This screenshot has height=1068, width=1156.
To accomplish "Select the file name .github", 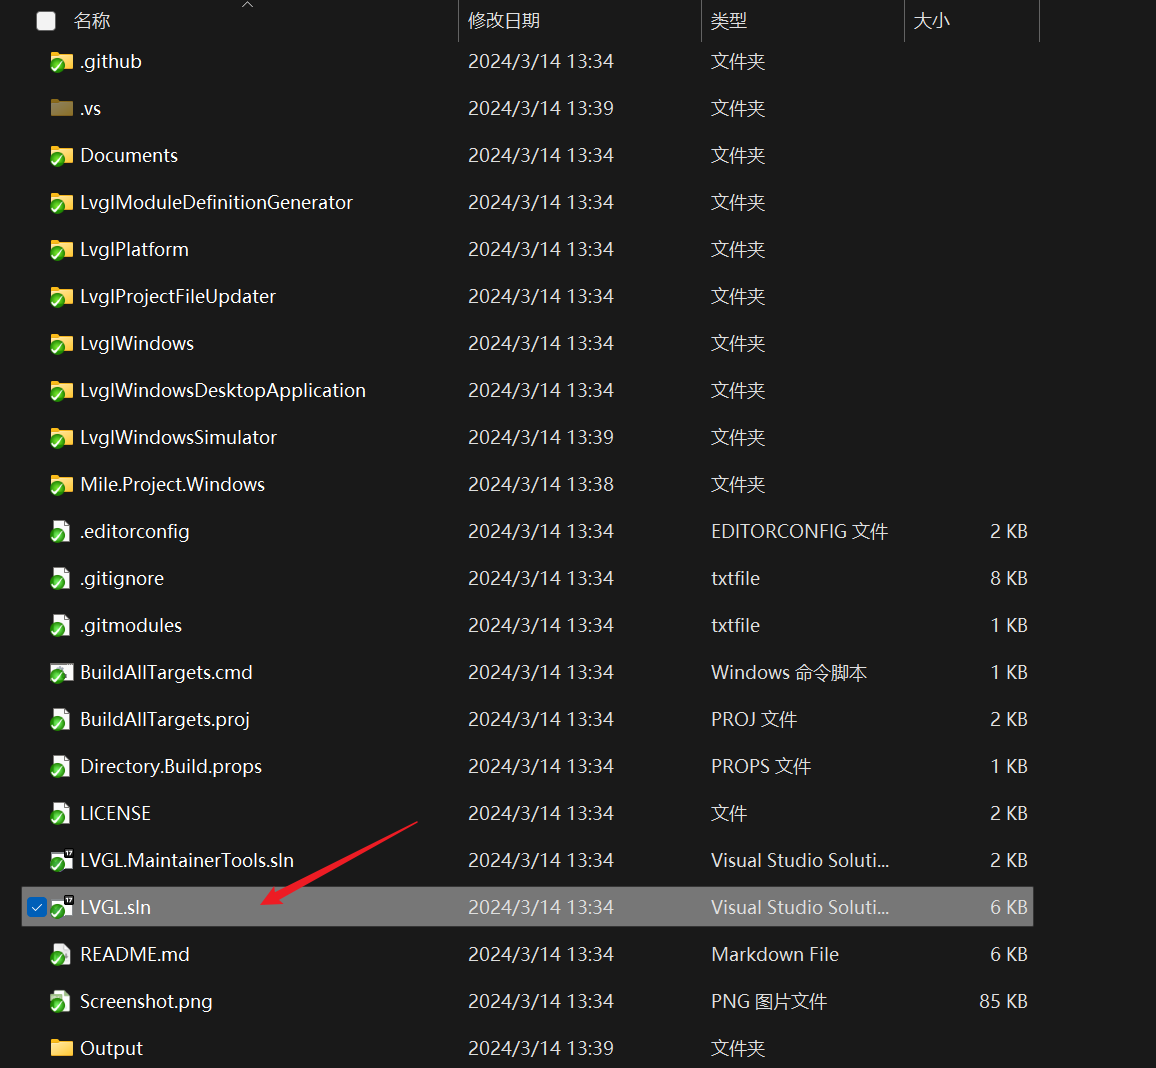I will (111, 62).
